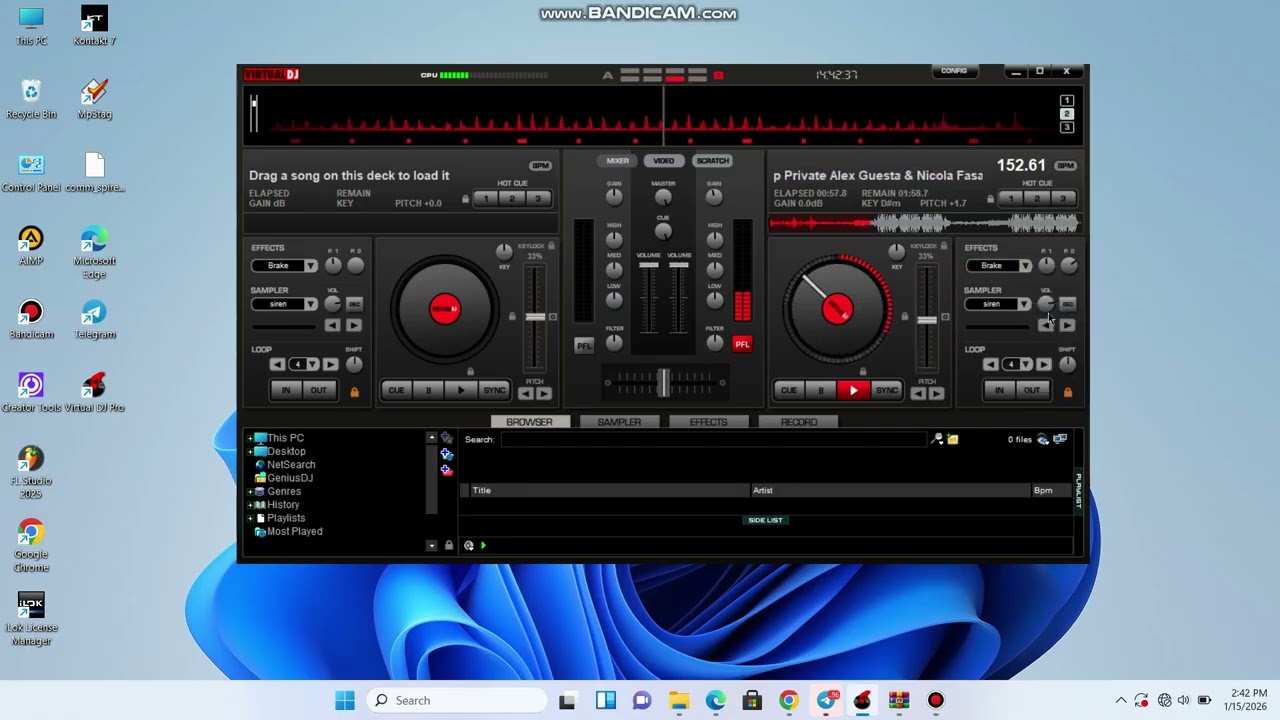Halve the left deck loop length
The width and height of the screenshot is (1280, 720).
(x=277, y=364)
